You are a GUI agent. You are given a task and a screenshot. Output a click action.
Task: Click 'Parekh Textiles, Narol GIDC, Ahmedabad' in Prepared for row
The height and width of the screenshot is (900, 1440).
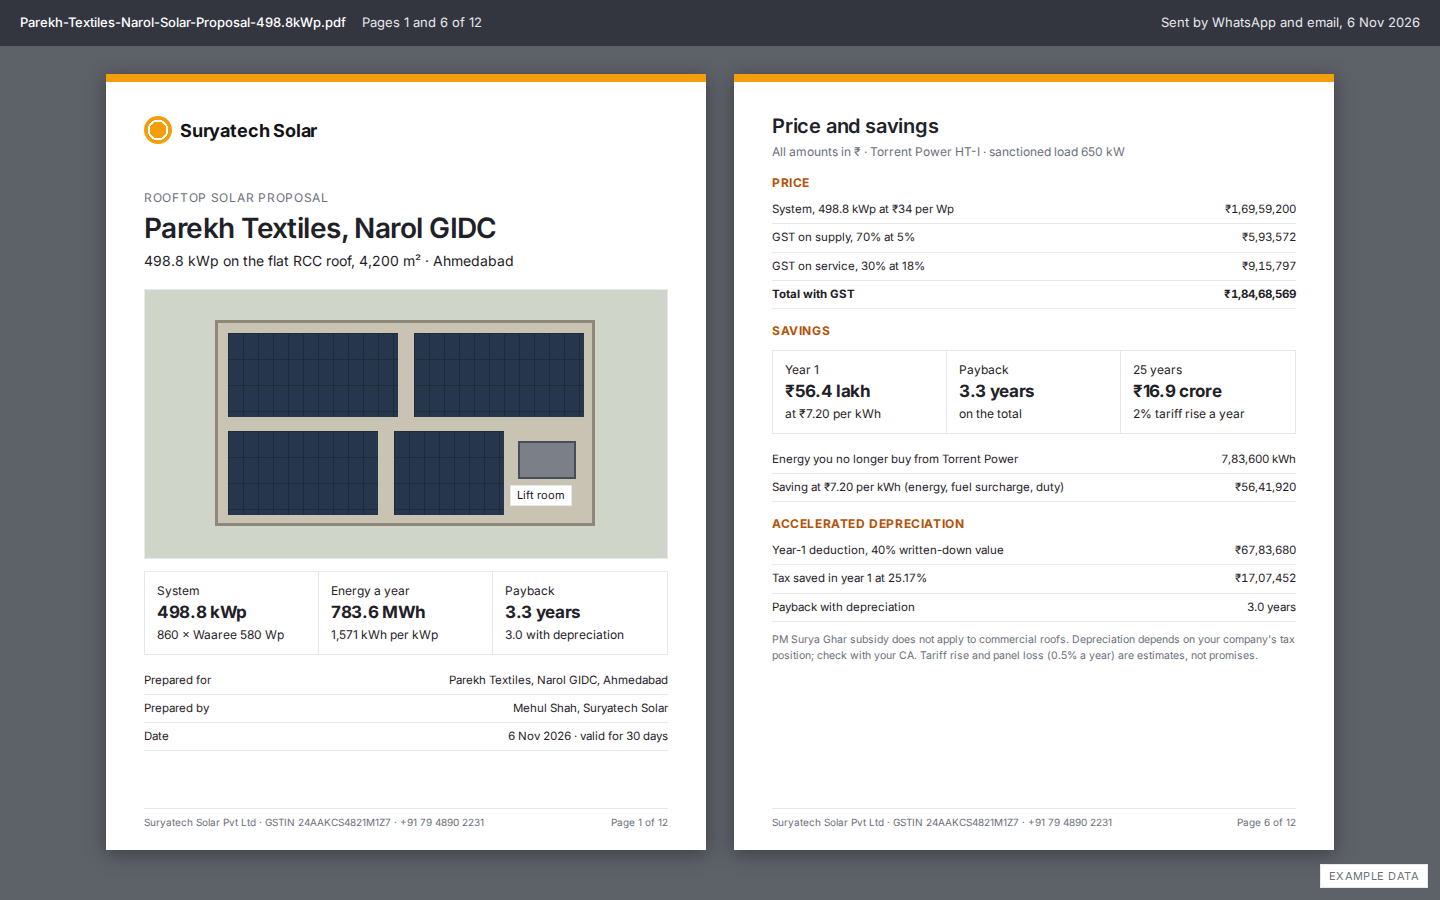558,680
